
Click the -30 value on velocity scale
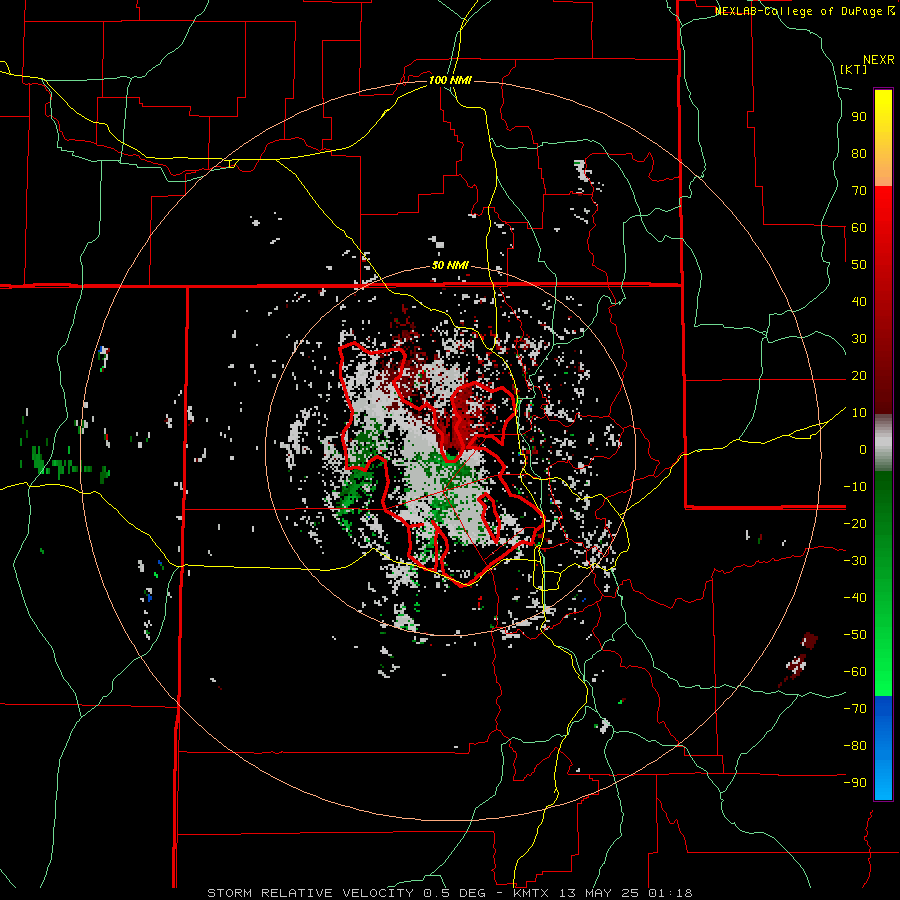point(855,561)
